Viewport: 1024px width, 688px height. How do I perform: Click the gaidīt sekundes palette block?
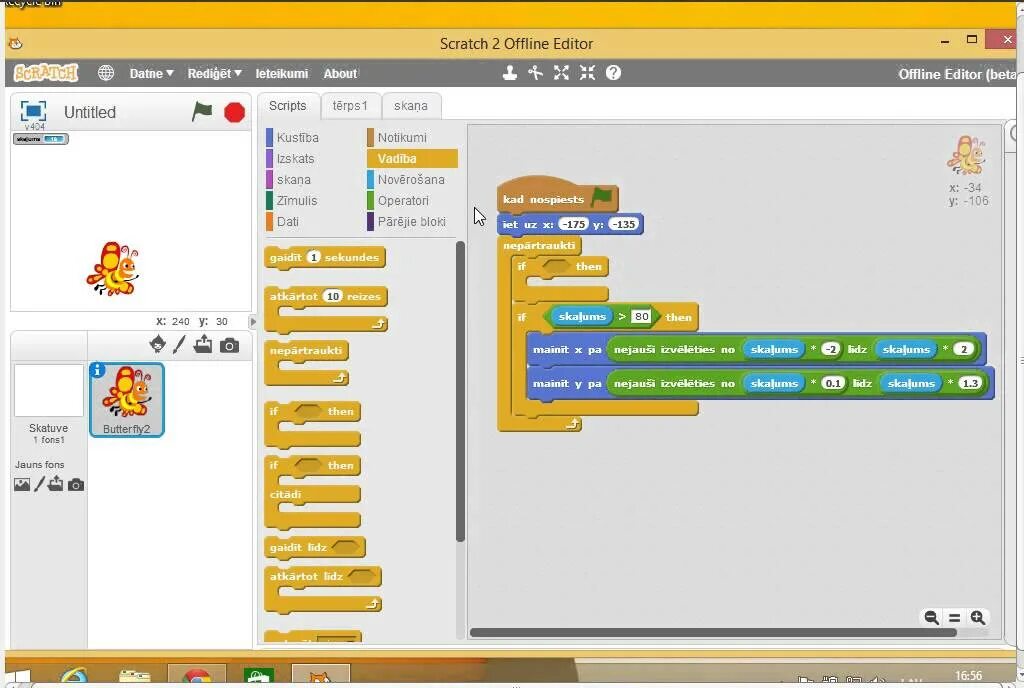click(325, 257)
